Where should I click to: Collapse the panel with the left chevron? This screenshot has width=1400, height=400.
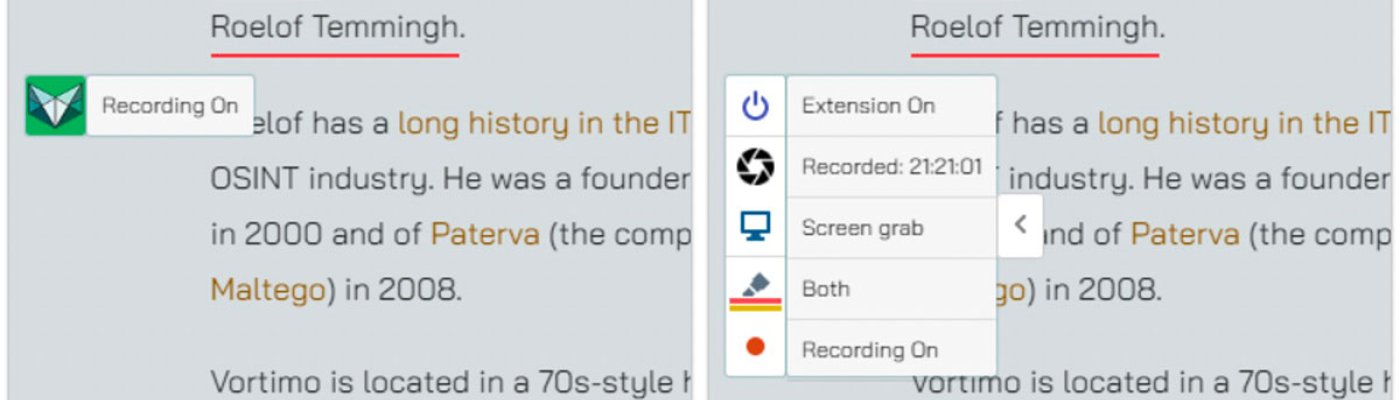1020,225
